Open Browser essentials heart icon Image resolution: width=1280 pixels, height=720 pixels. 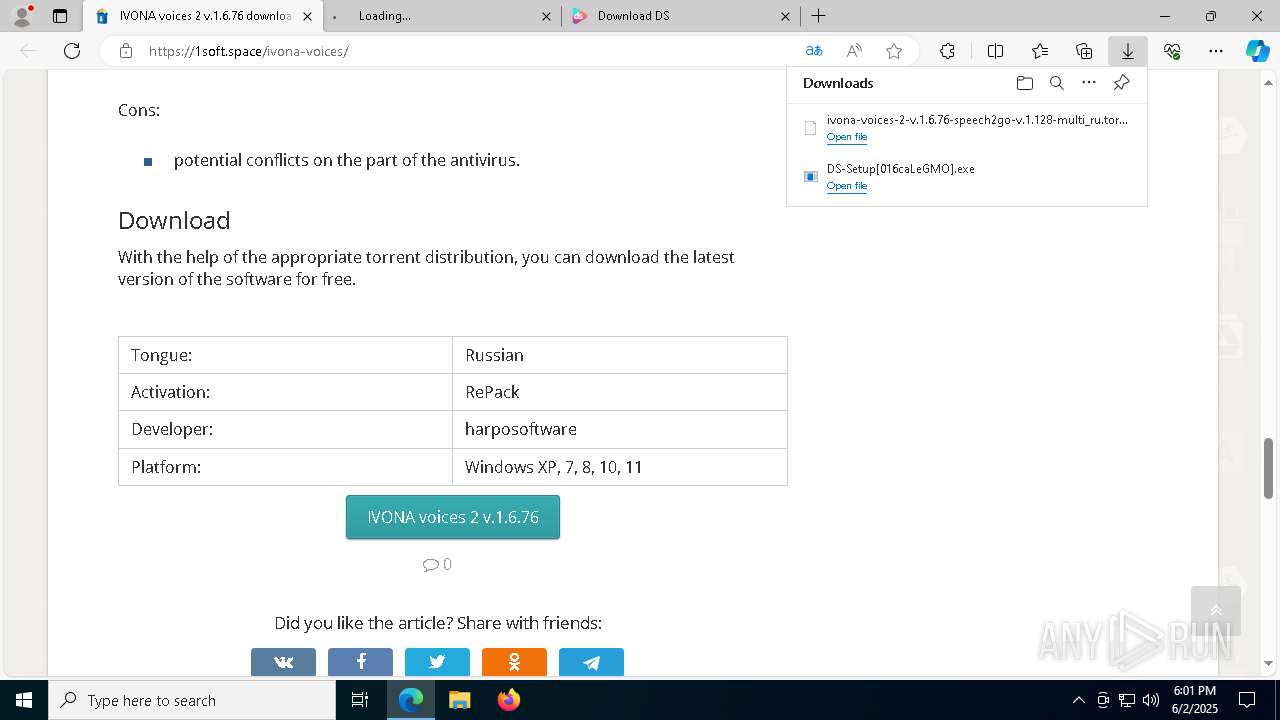pos(1172,51)
